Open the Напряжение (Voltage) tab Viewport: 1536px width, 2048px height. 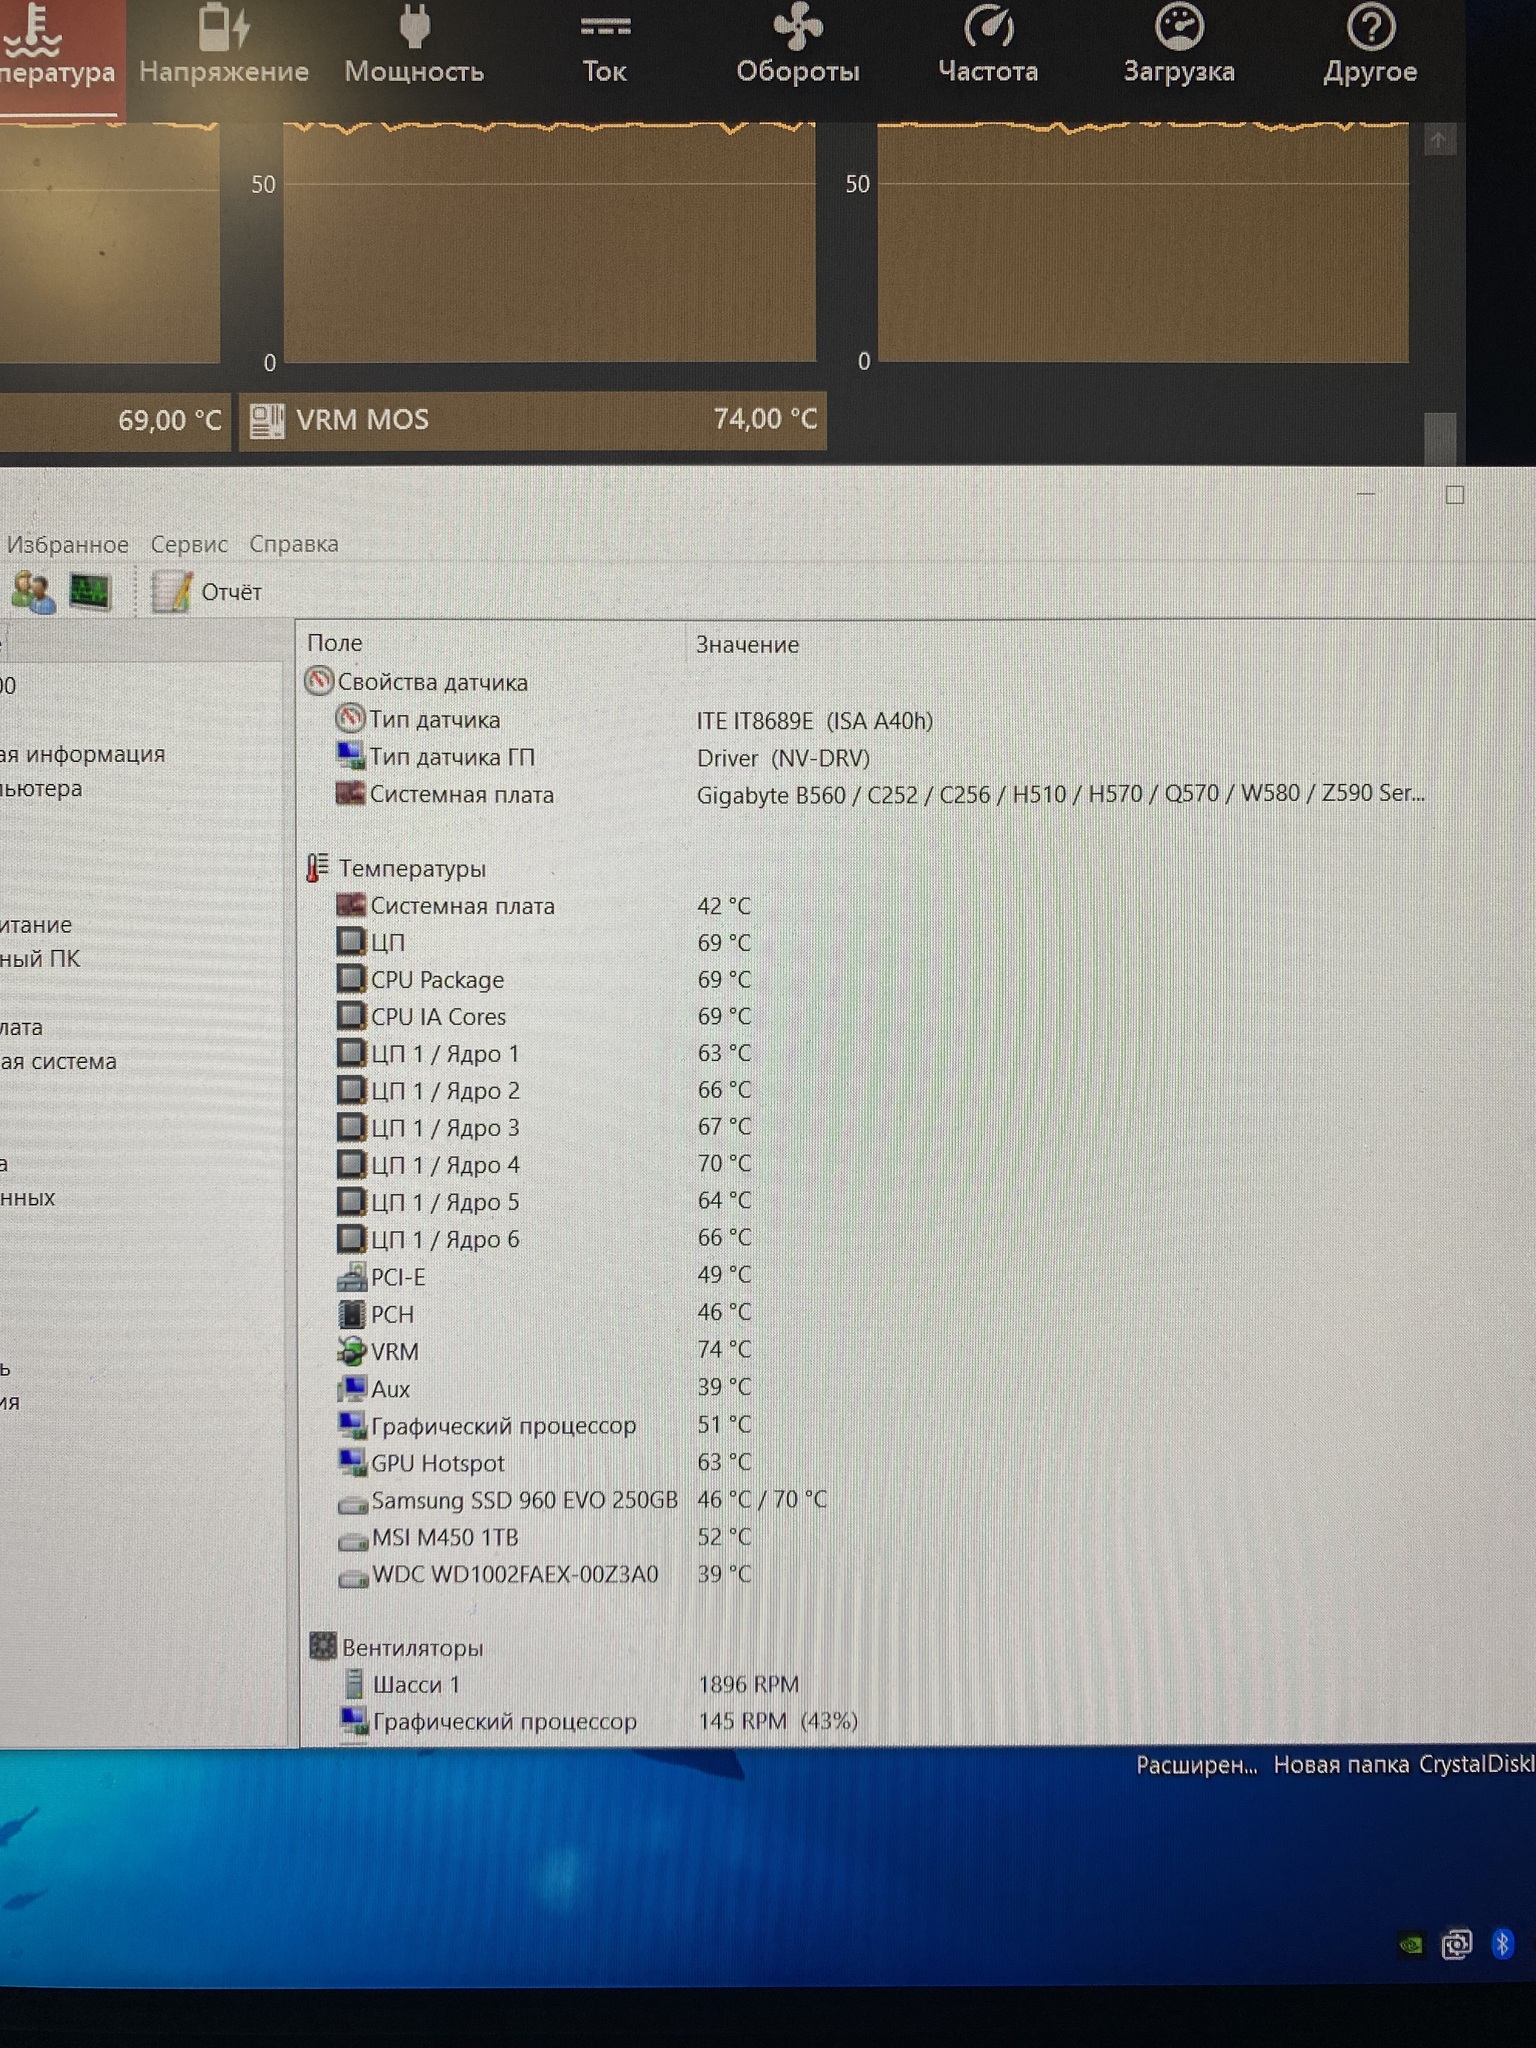[x=224, y=46]
